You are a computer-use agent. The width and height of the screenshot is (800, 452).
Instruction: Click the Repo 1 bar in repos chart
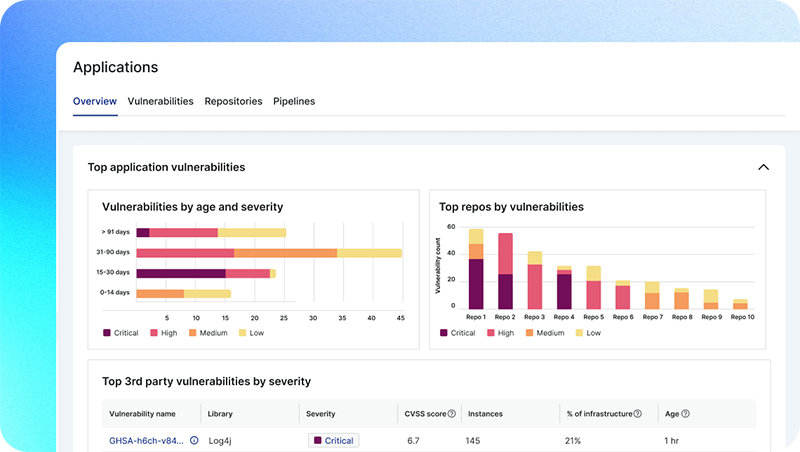(476, 270)
